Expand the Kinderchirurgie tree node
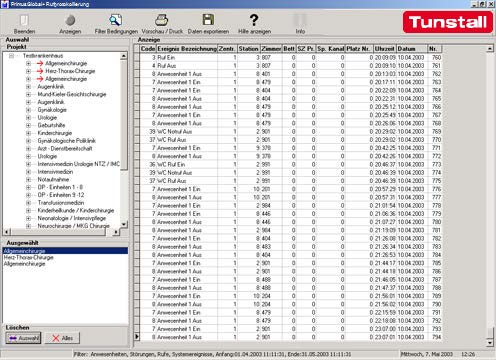This screenshot has width=496, height=360. coord(28,133)
